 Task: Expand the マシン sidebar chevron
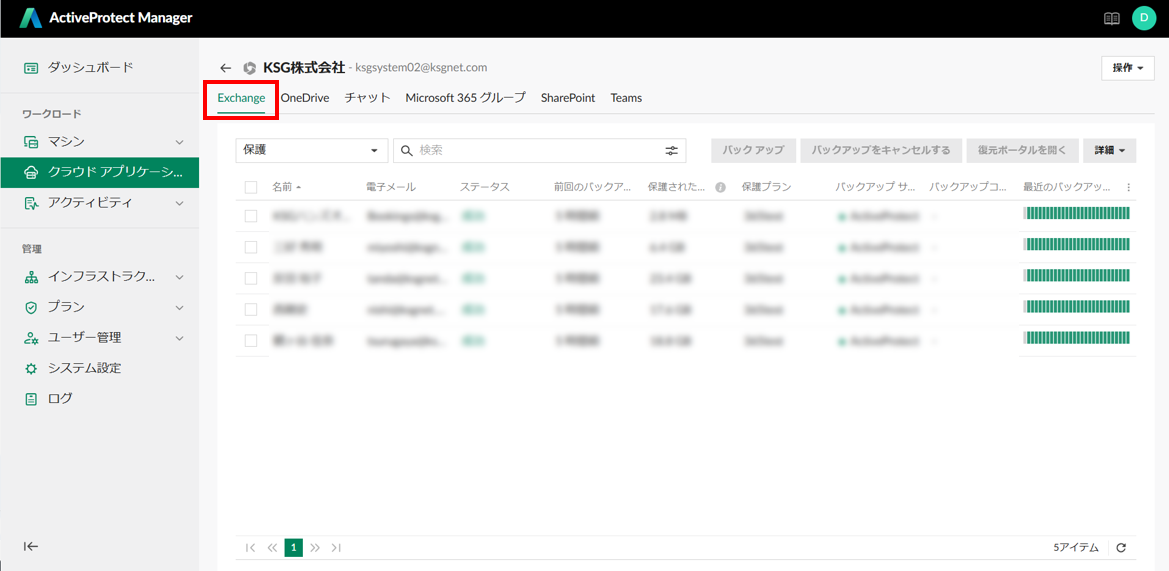point(179,142)
